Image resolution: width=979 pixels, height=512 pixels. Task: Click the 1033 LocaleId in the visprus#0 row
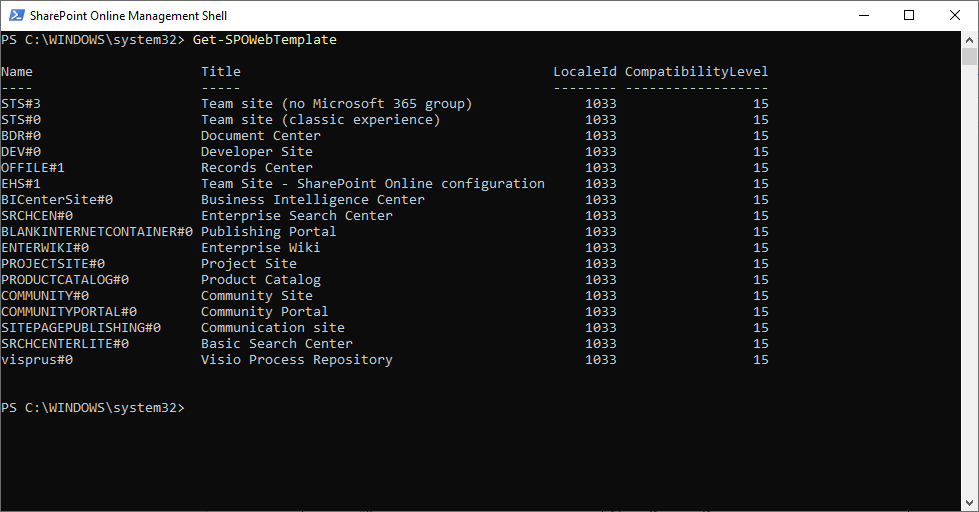601,360
